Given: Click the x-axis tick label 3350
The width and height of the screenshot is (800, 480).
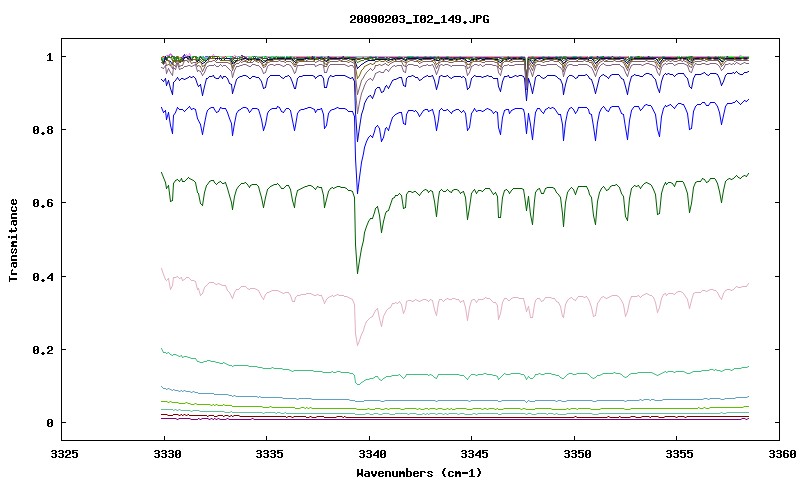Looking at the screenshot, I should [577, 453].
